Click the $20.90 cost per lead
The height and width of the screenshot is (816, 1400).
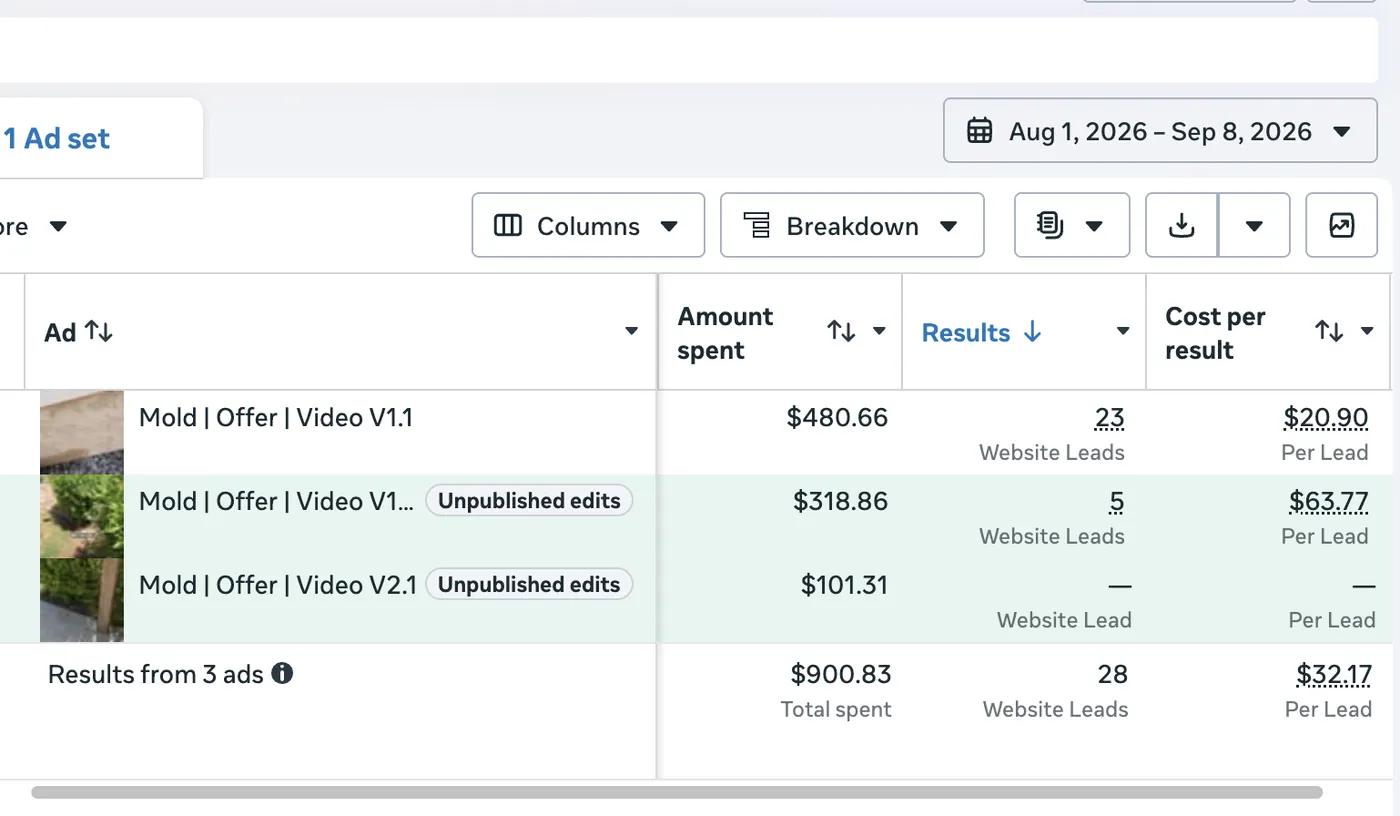click(1326, 418)
